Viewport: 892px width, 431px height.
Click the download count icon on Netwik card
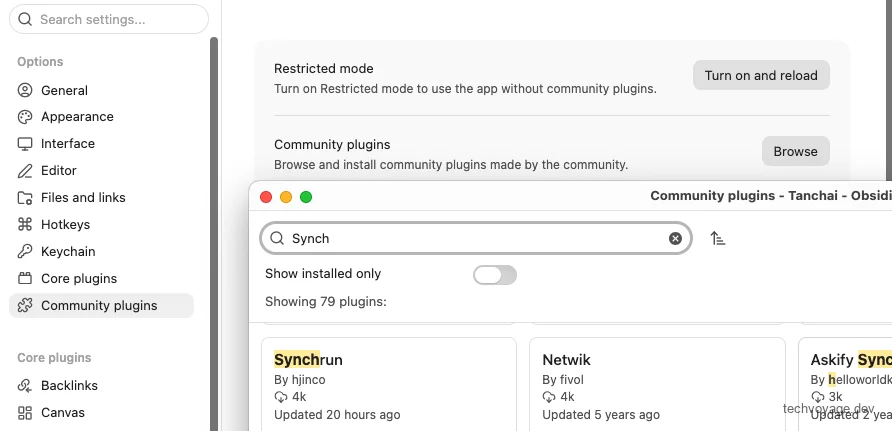click(x=549, y=396)
